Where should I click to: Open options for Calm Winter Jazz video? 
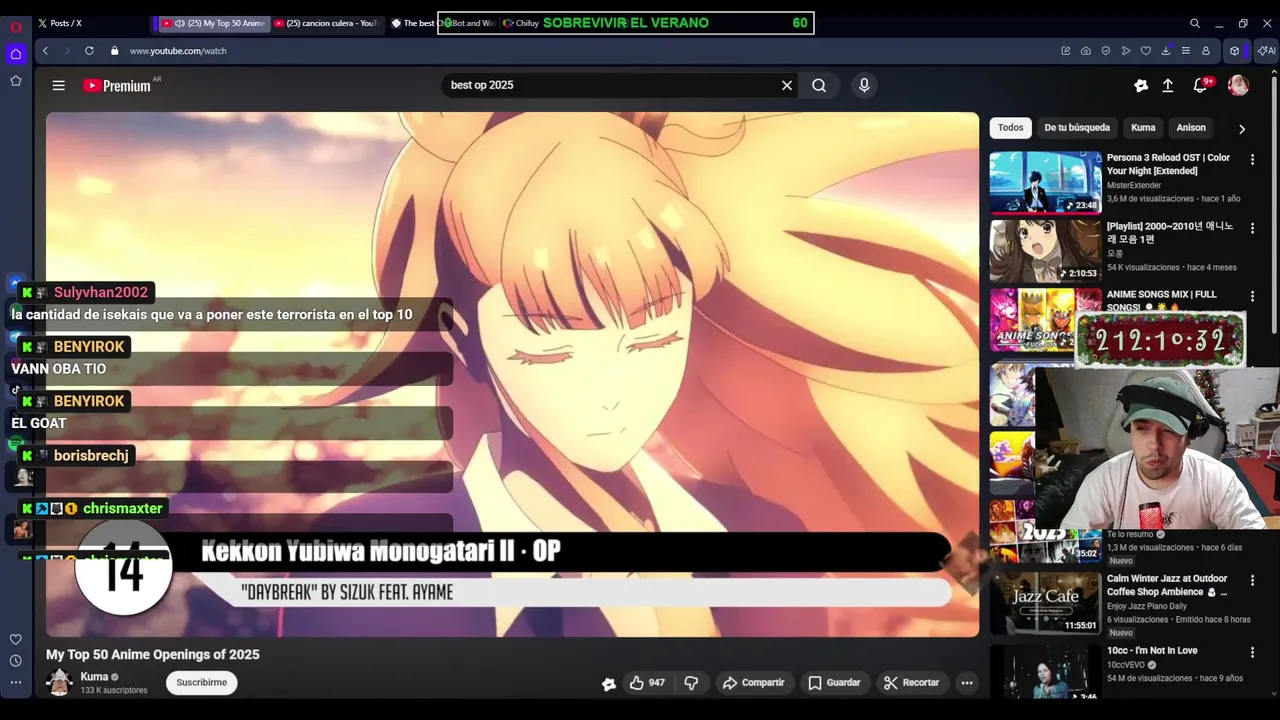1252,581
